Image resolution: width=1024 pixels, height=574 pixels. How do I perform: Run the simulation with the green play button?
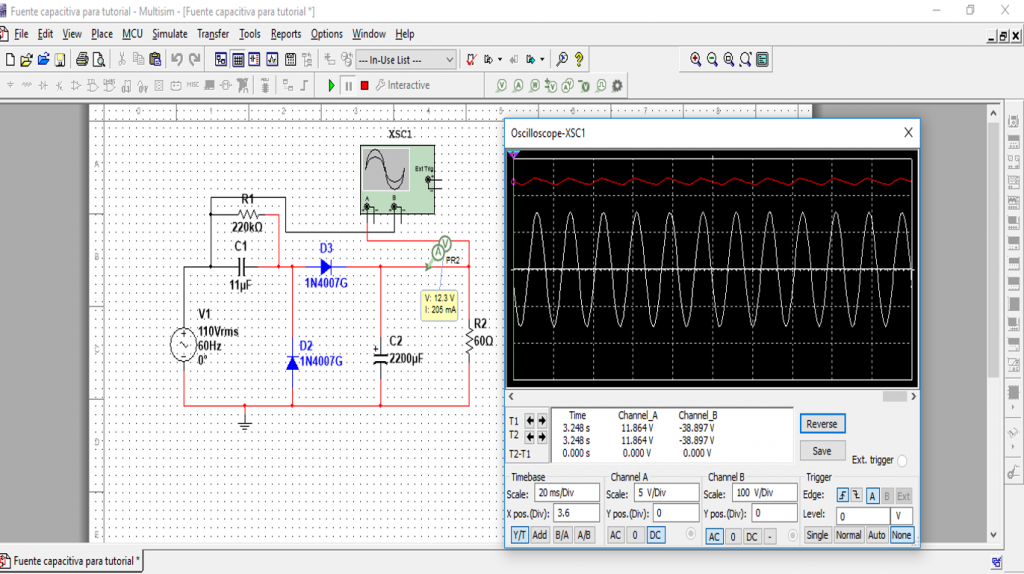[x=331, y=86]
